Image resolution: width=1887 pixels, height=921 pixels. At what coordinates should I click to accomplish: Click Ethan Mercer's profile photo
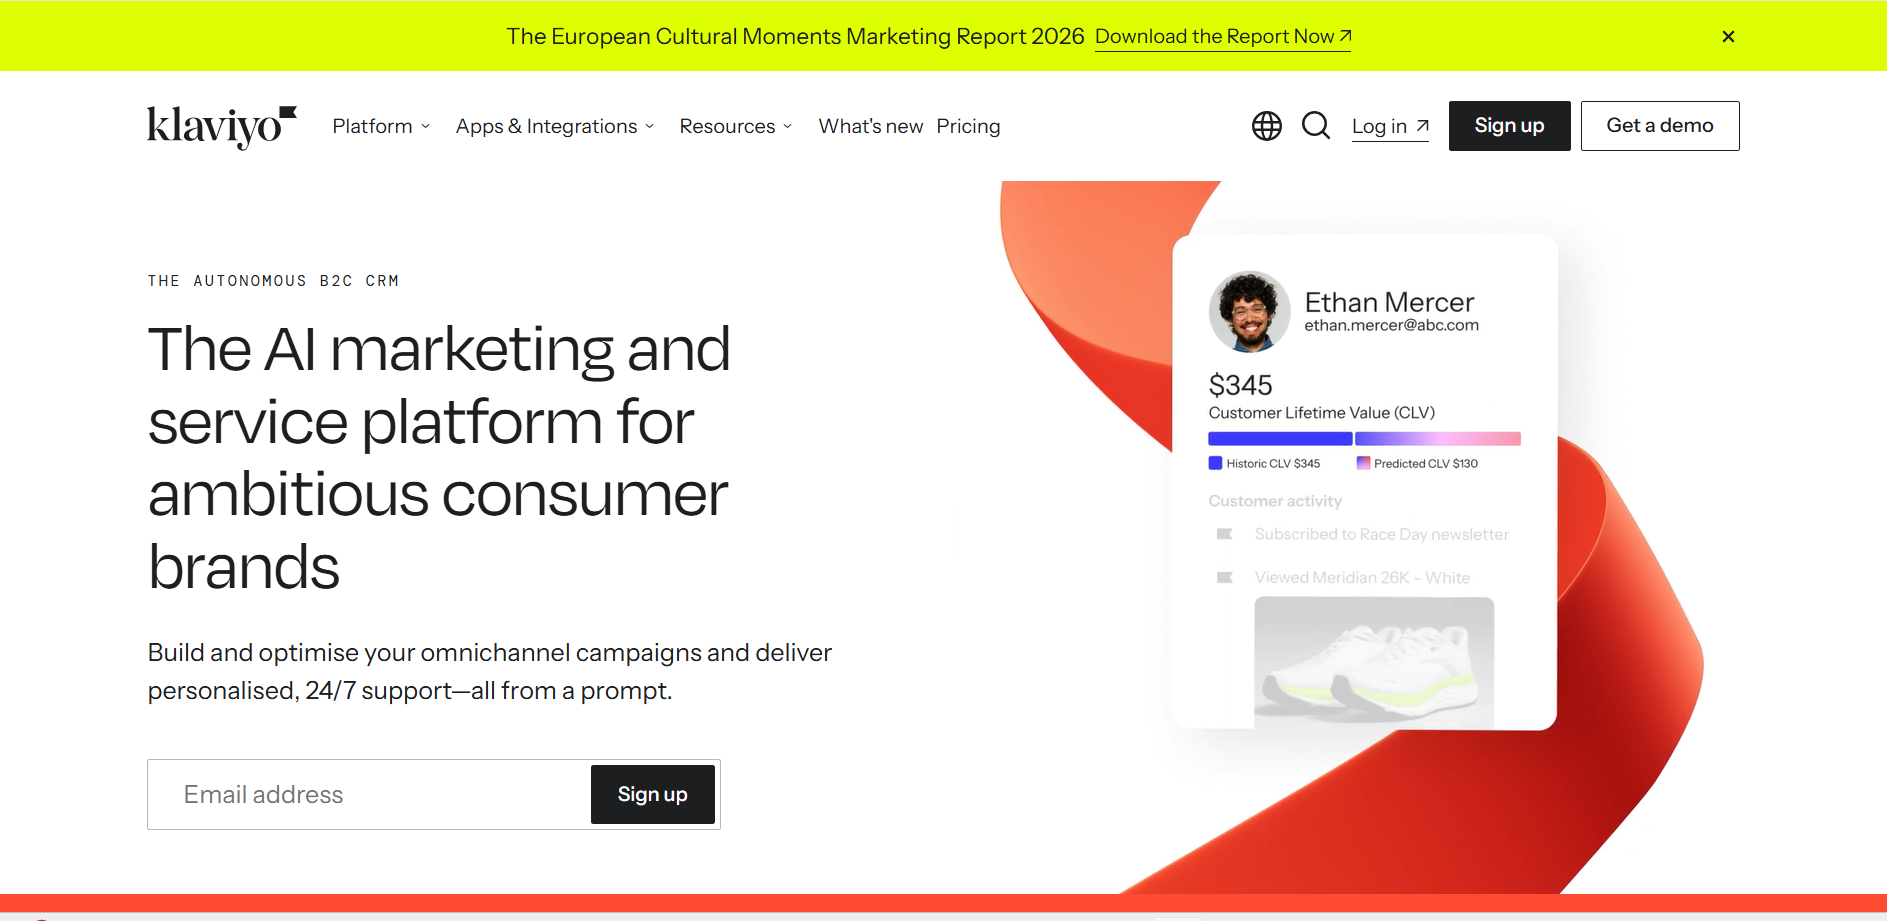tap(1249, 312)
